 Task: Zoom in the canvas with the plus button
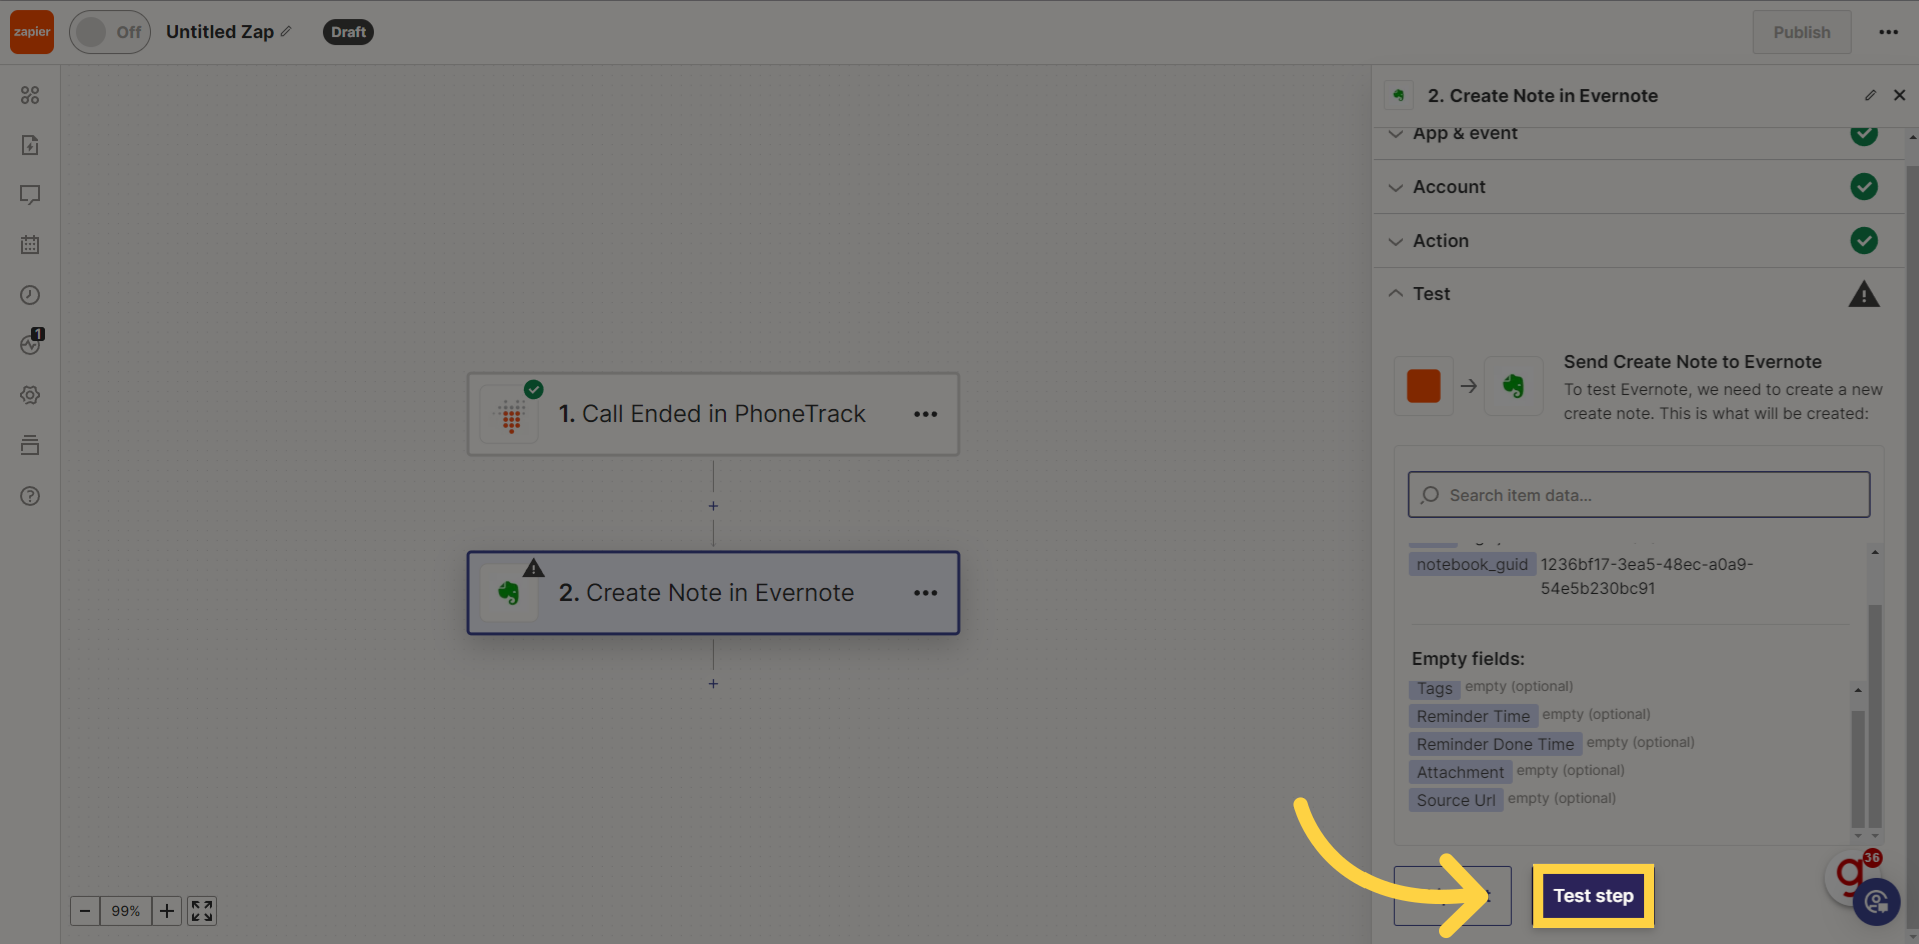[x=167, y=911]
